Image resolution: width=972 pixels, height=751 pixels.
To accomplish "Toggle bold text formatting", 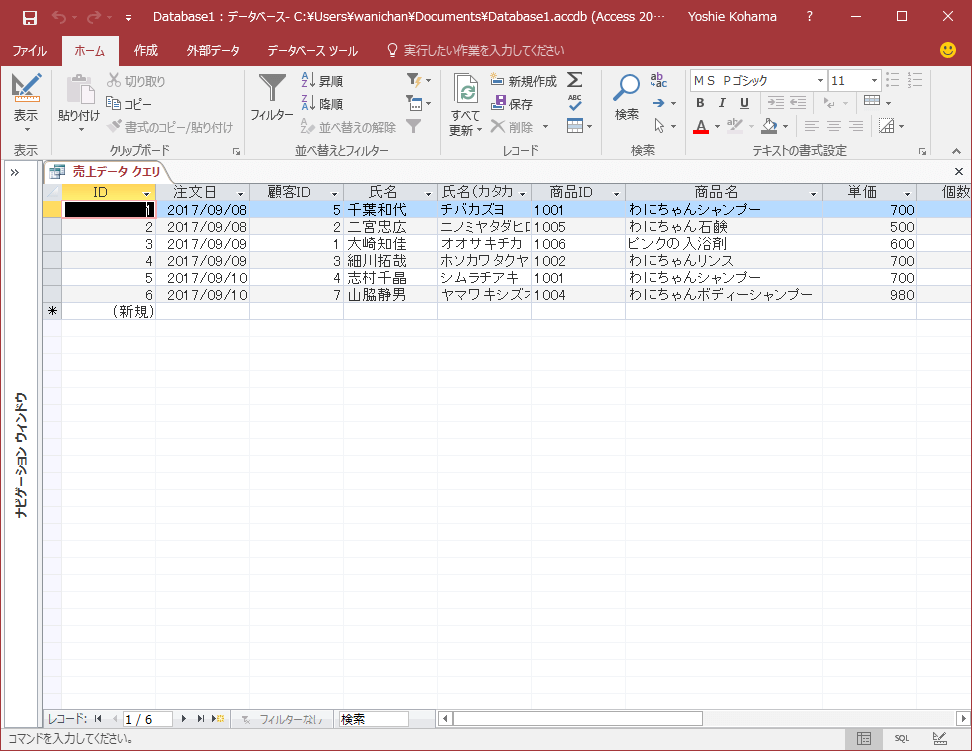I will 700,103.
